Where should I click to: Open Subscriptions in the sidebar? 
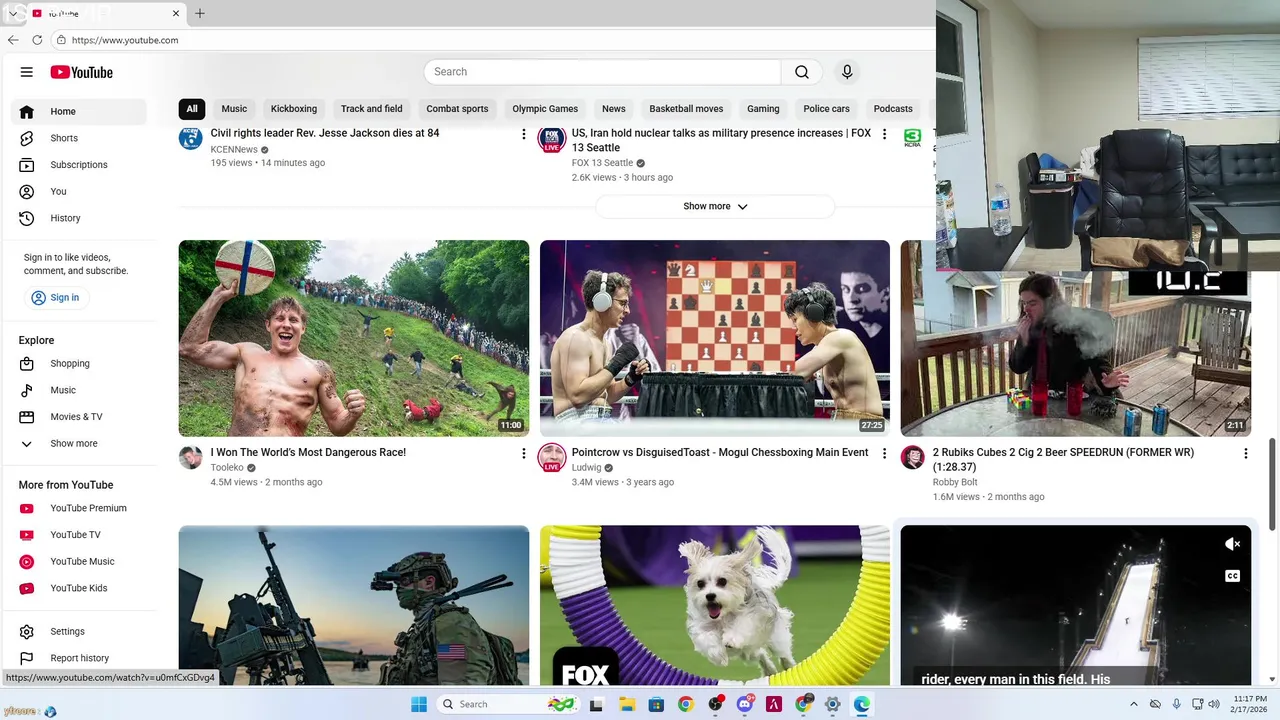80,165
